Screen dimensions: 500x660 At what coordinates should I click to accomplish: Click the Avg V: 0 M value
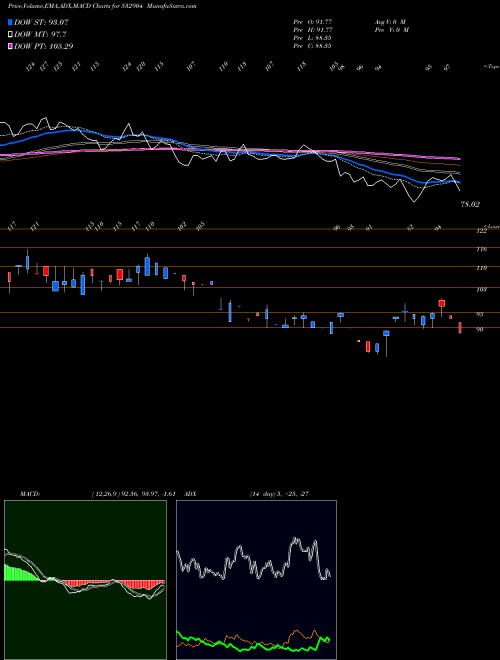coord(389,22)
